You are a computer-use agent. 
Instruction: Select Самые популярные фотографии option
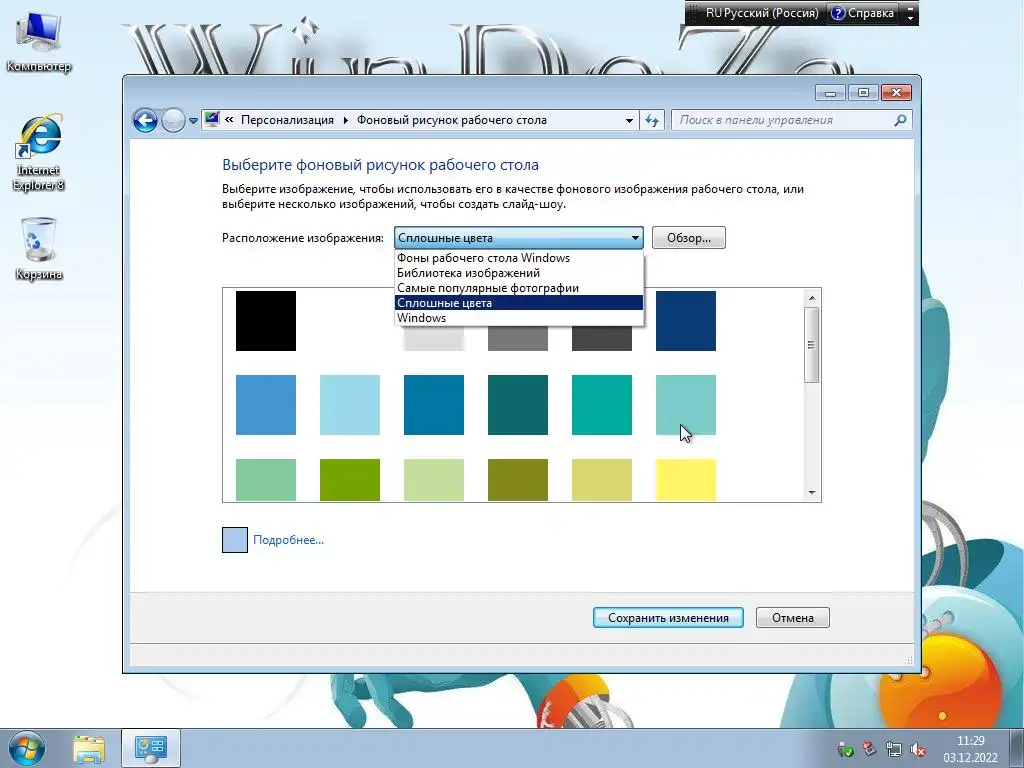coord(519,288)
